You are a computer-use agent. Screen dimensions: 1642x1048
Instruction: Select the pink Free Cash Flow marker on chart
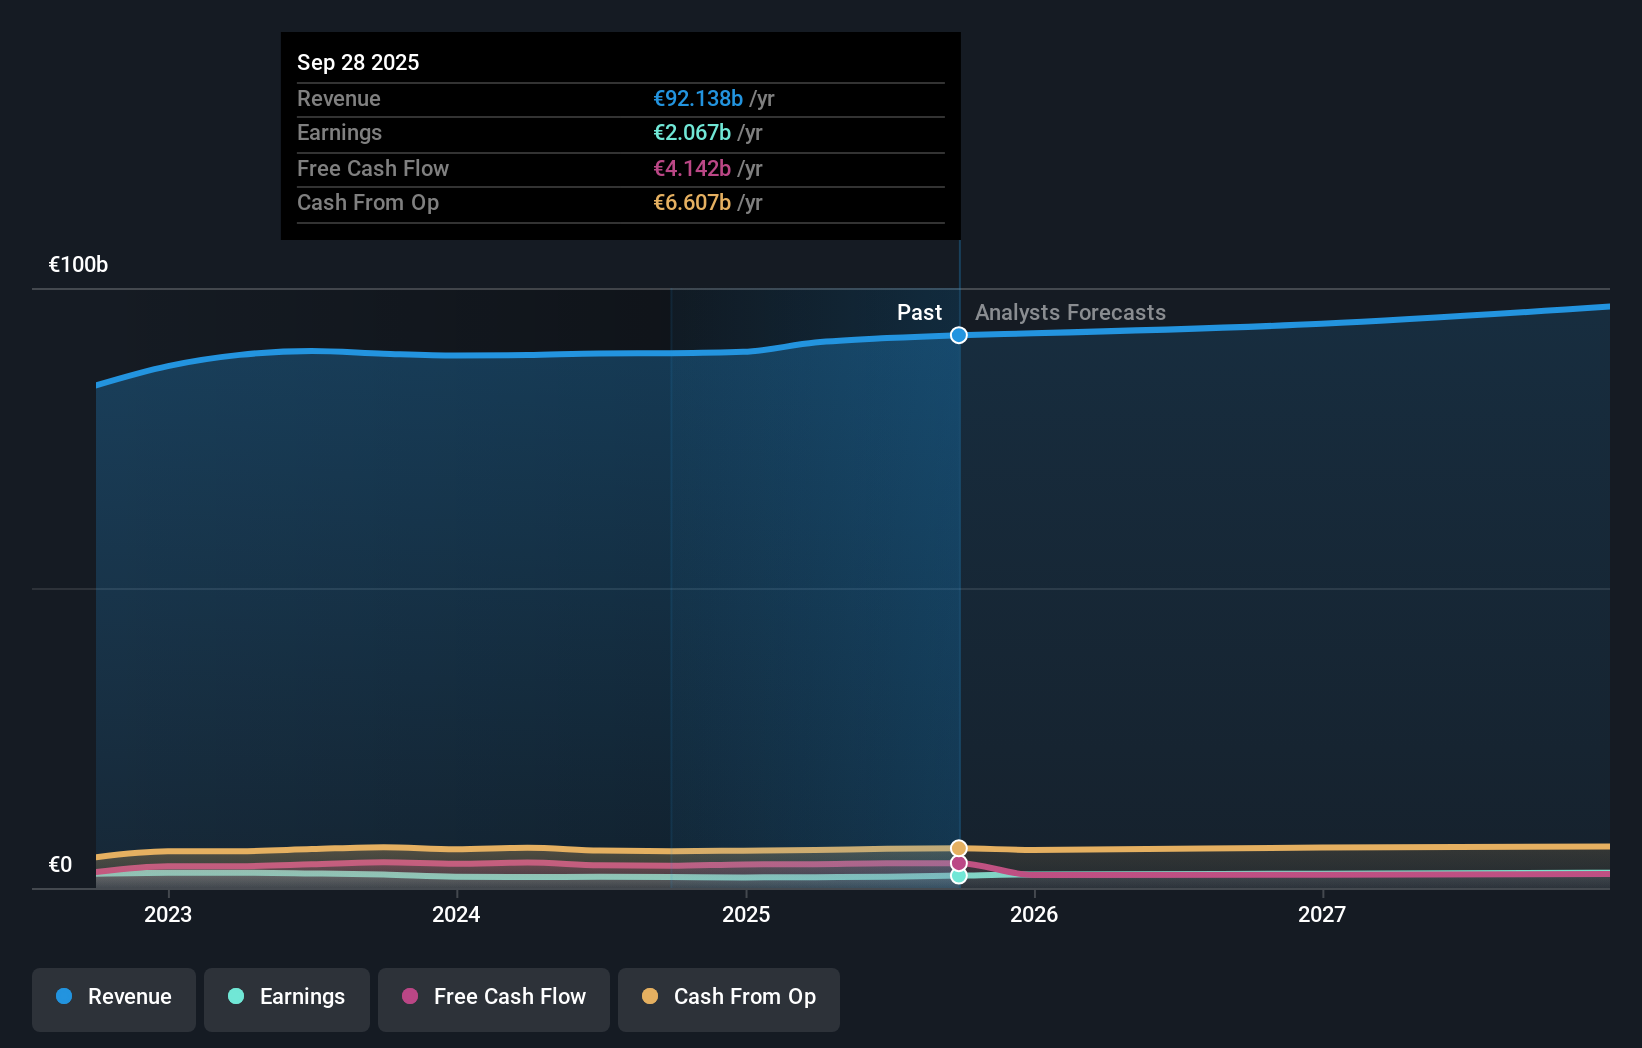click(958, 862)
